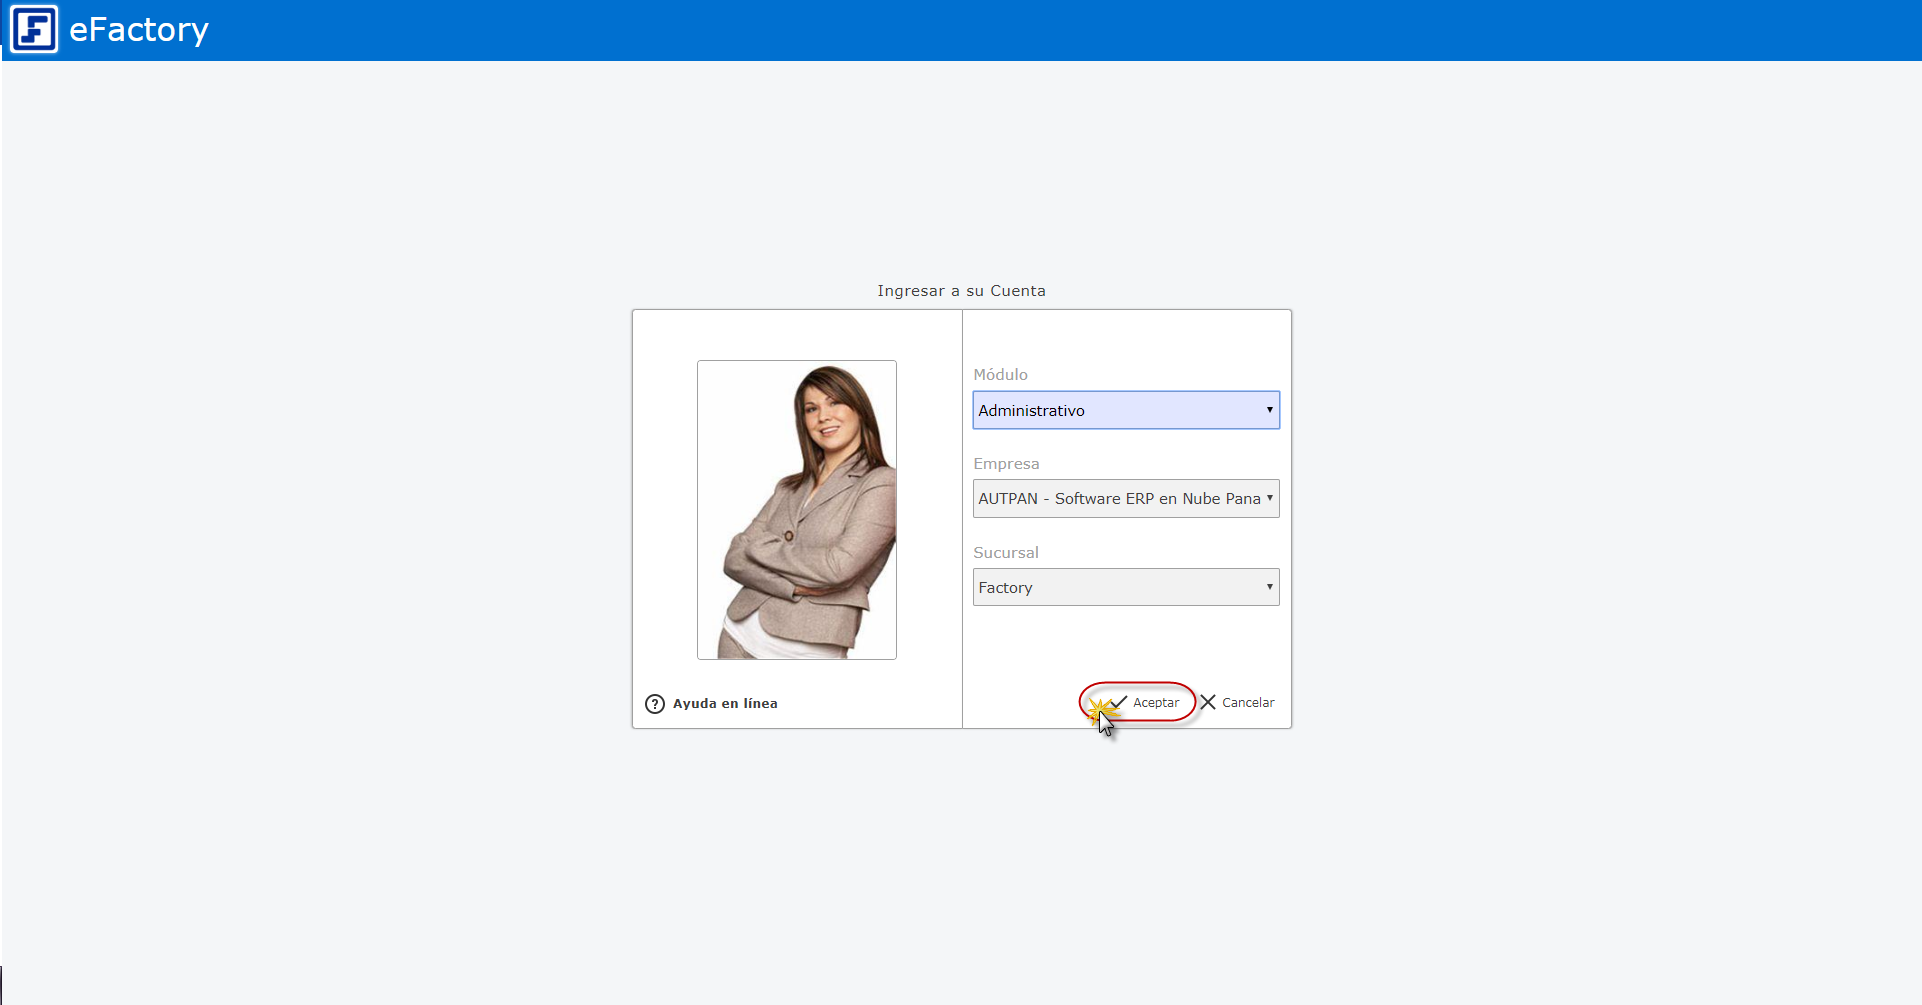This screenshot has width=1922, height=1005.
Task: Click the eFactory title text
Action: [x=139, y=29]
